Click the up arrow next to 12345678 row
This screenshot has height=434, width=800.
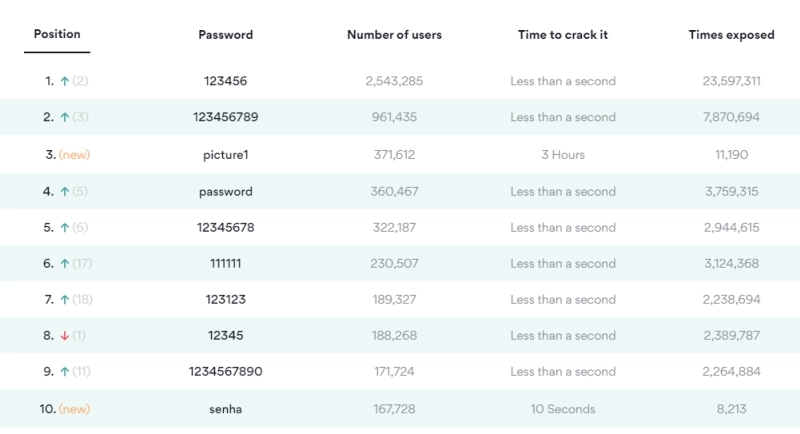64,227
